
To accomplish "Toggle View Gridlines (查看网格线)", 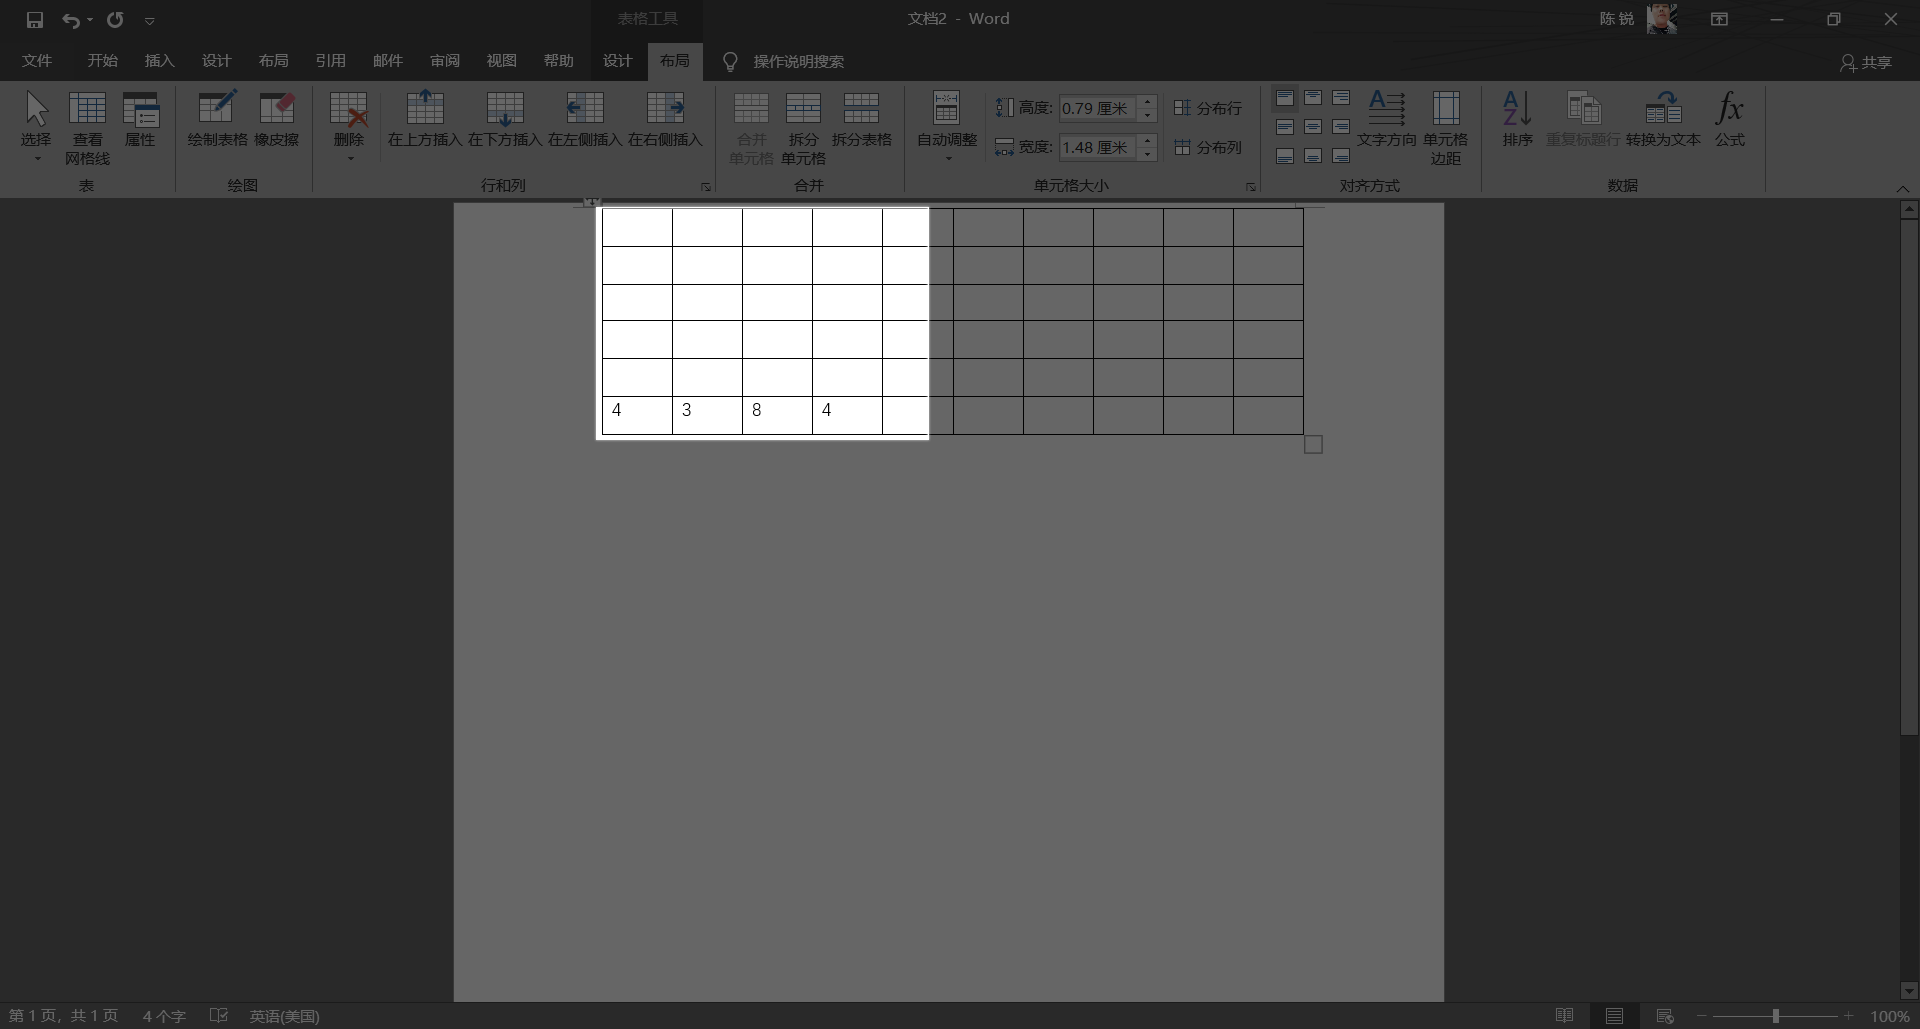I will [88, 127].
